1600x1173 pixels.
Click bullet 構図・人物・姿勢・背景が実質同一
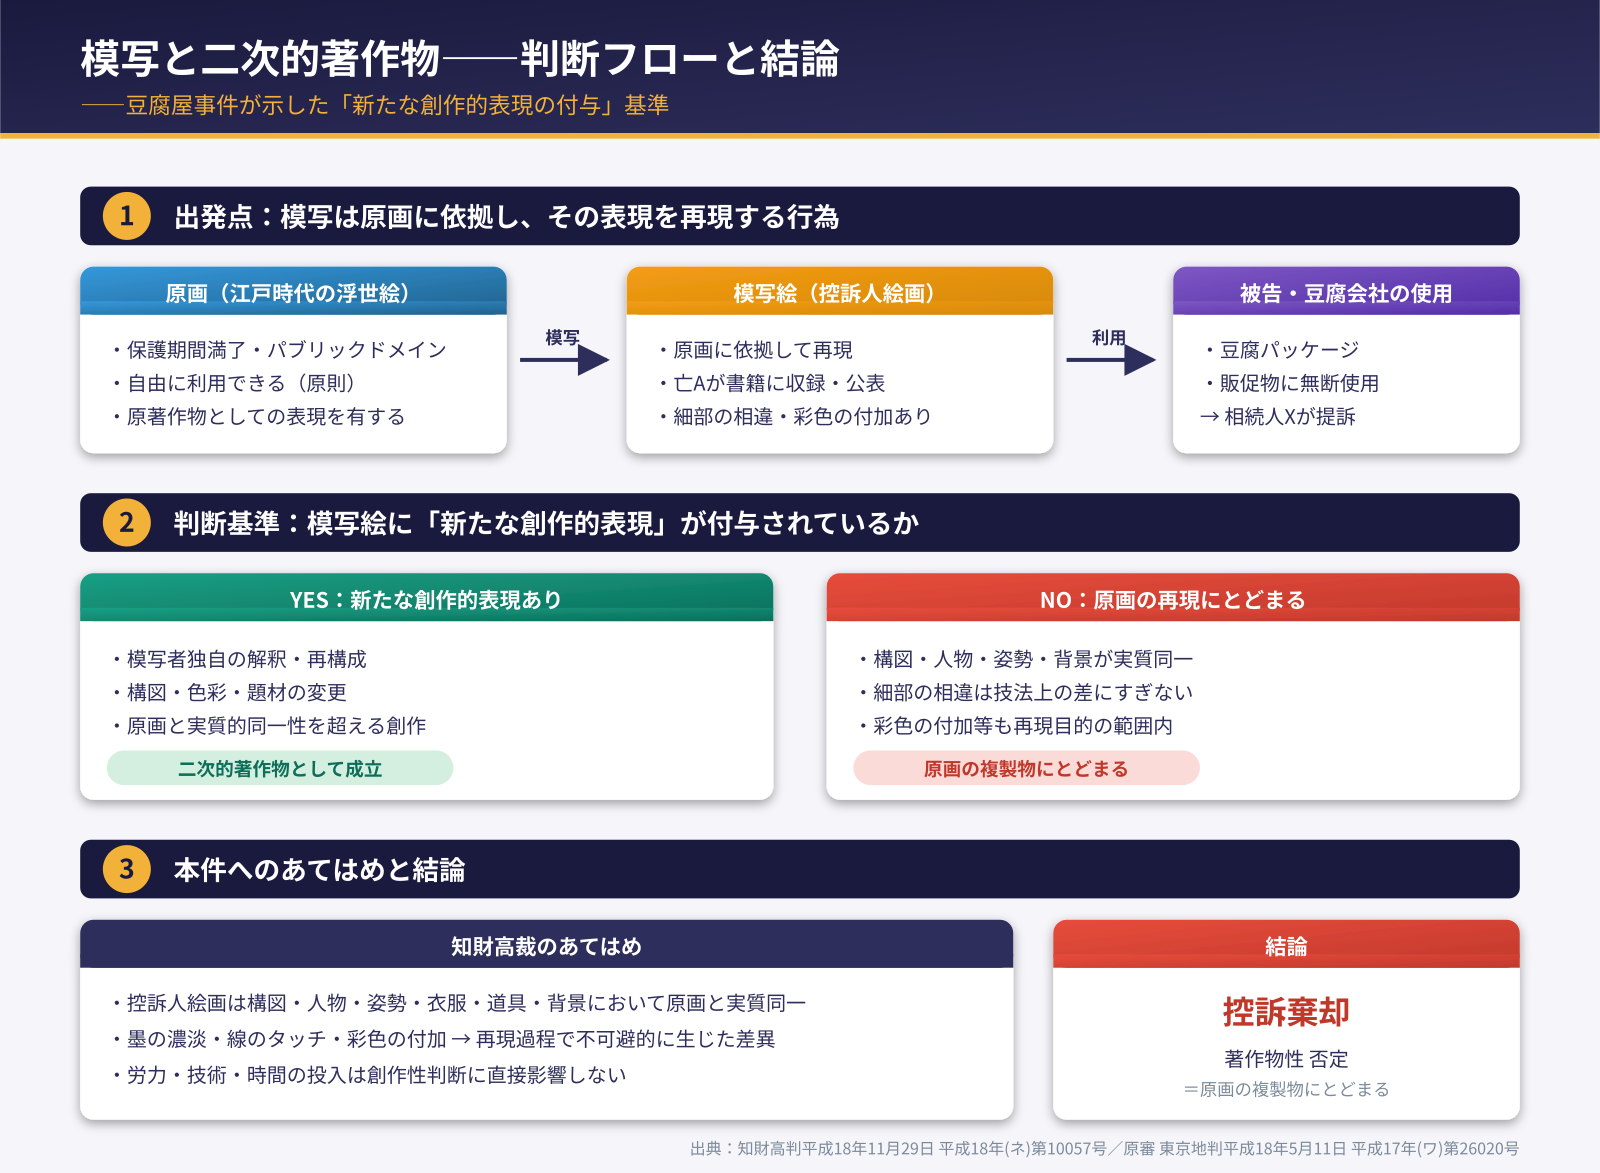[1023, 659]
